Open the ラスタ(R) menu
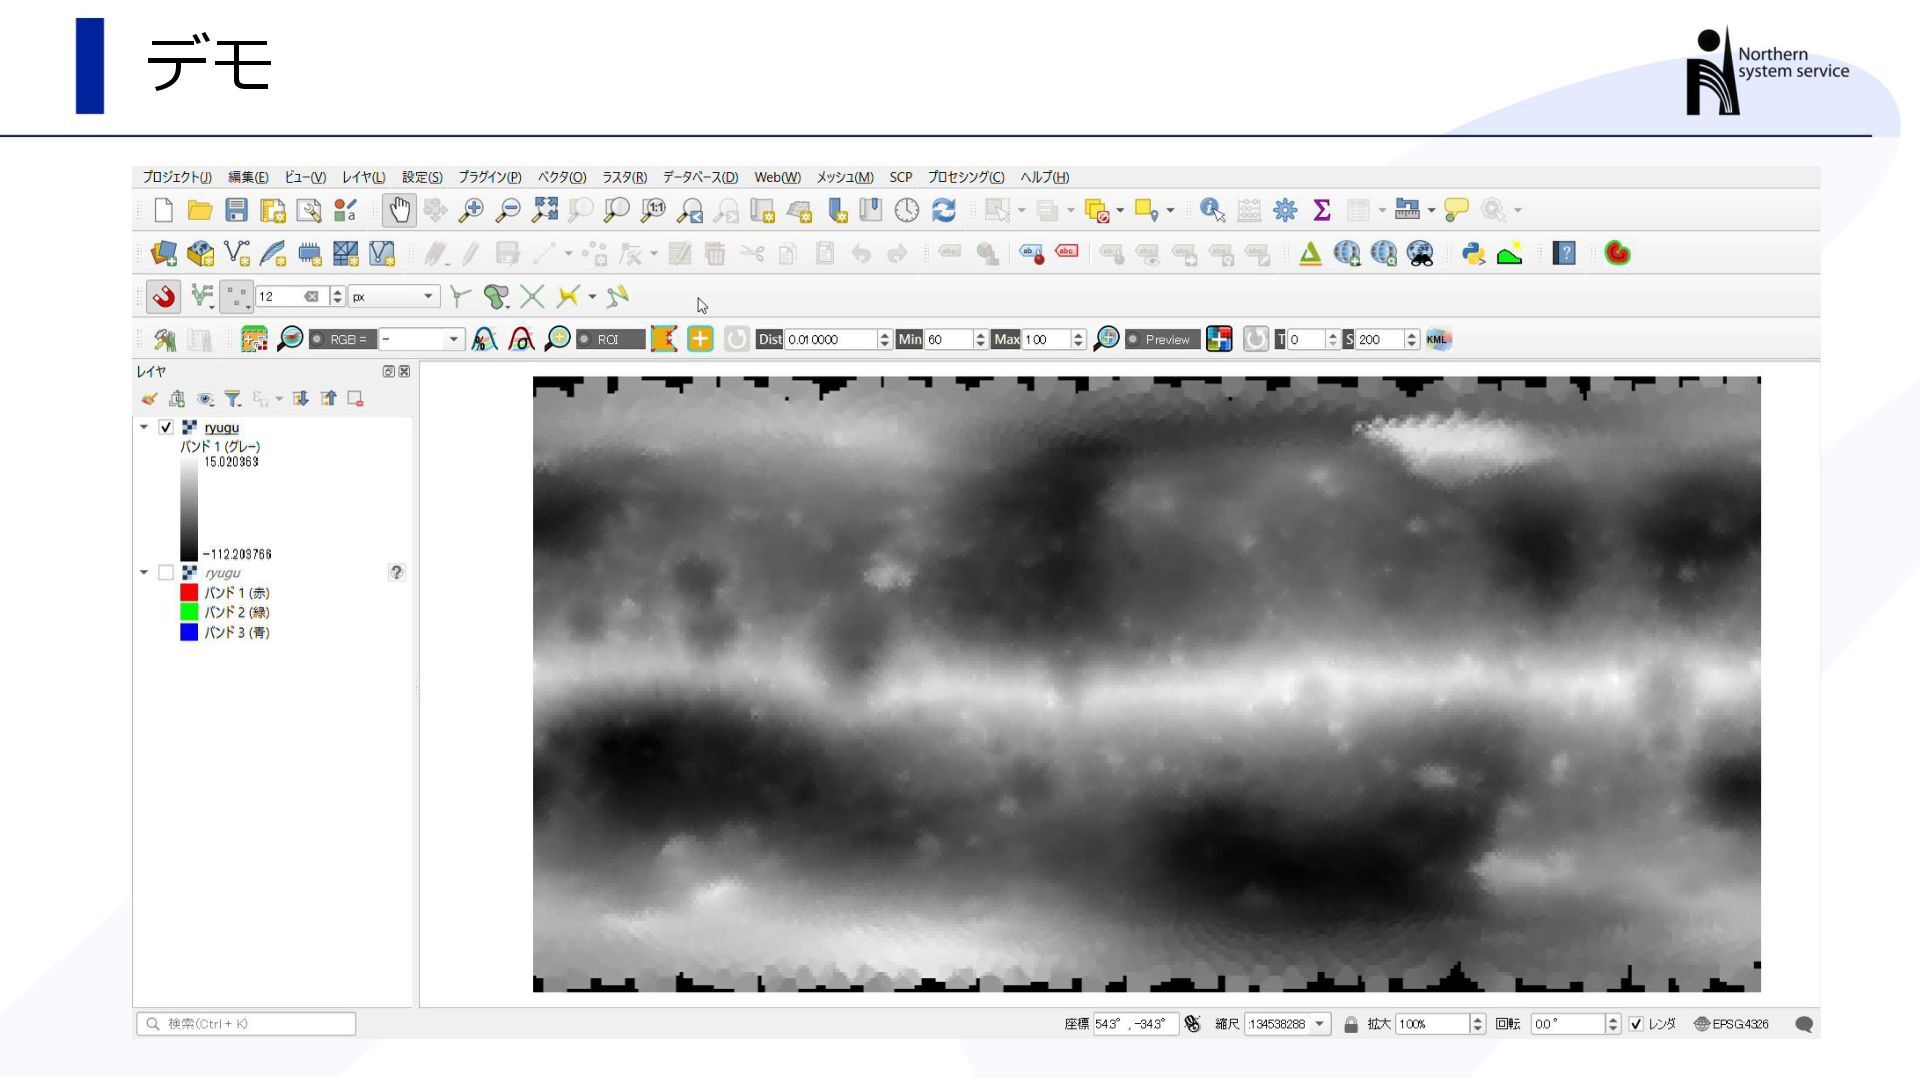The width and height of the screenshot is (1920, 1080). (x=624, y=177)
